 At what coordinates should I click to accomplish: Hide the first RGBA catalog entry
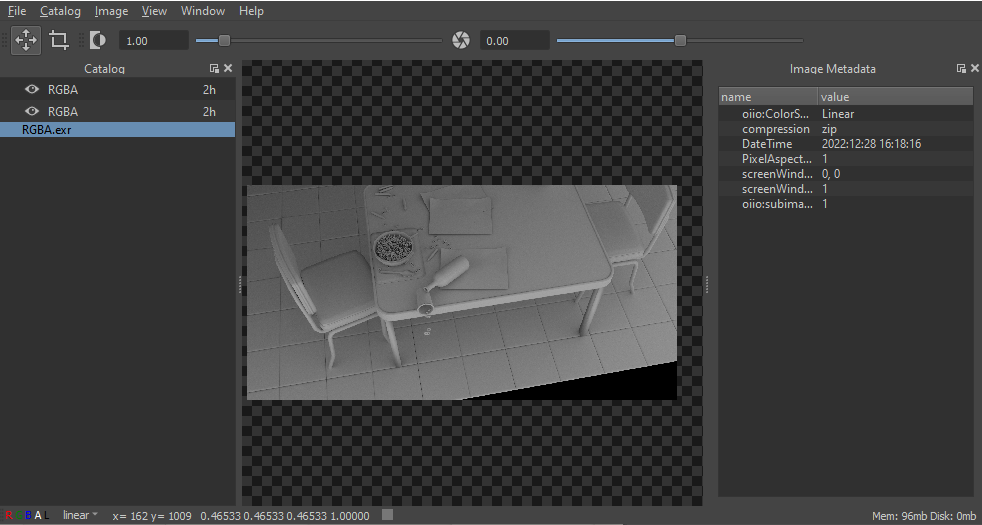point(32,90)
